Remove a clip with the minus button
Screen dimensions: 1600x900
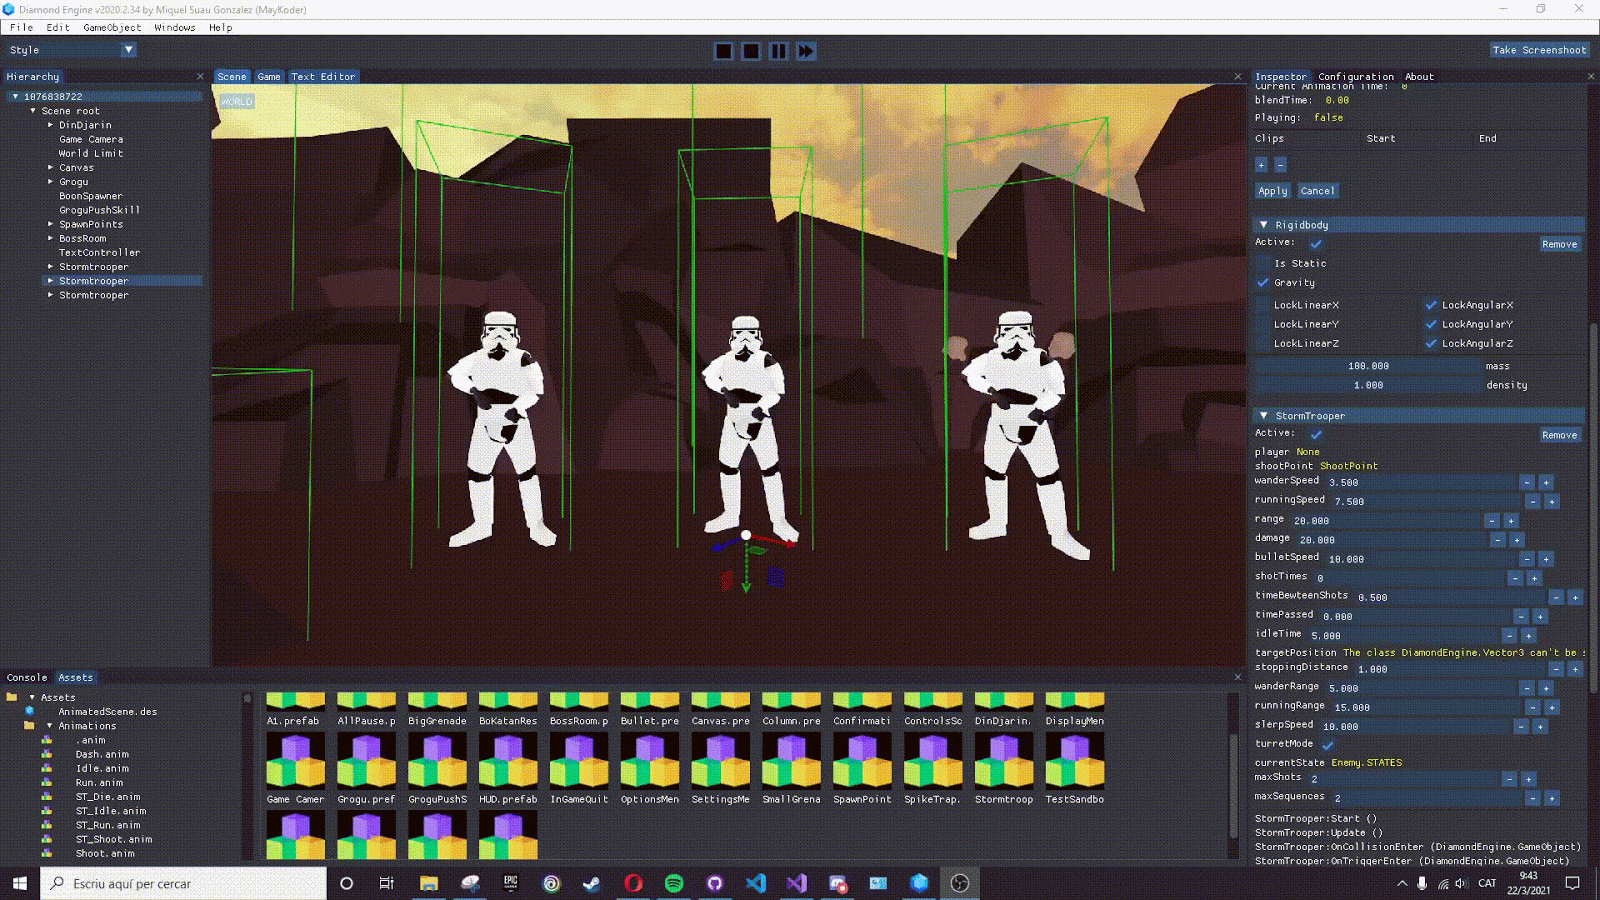[1280, 165]
